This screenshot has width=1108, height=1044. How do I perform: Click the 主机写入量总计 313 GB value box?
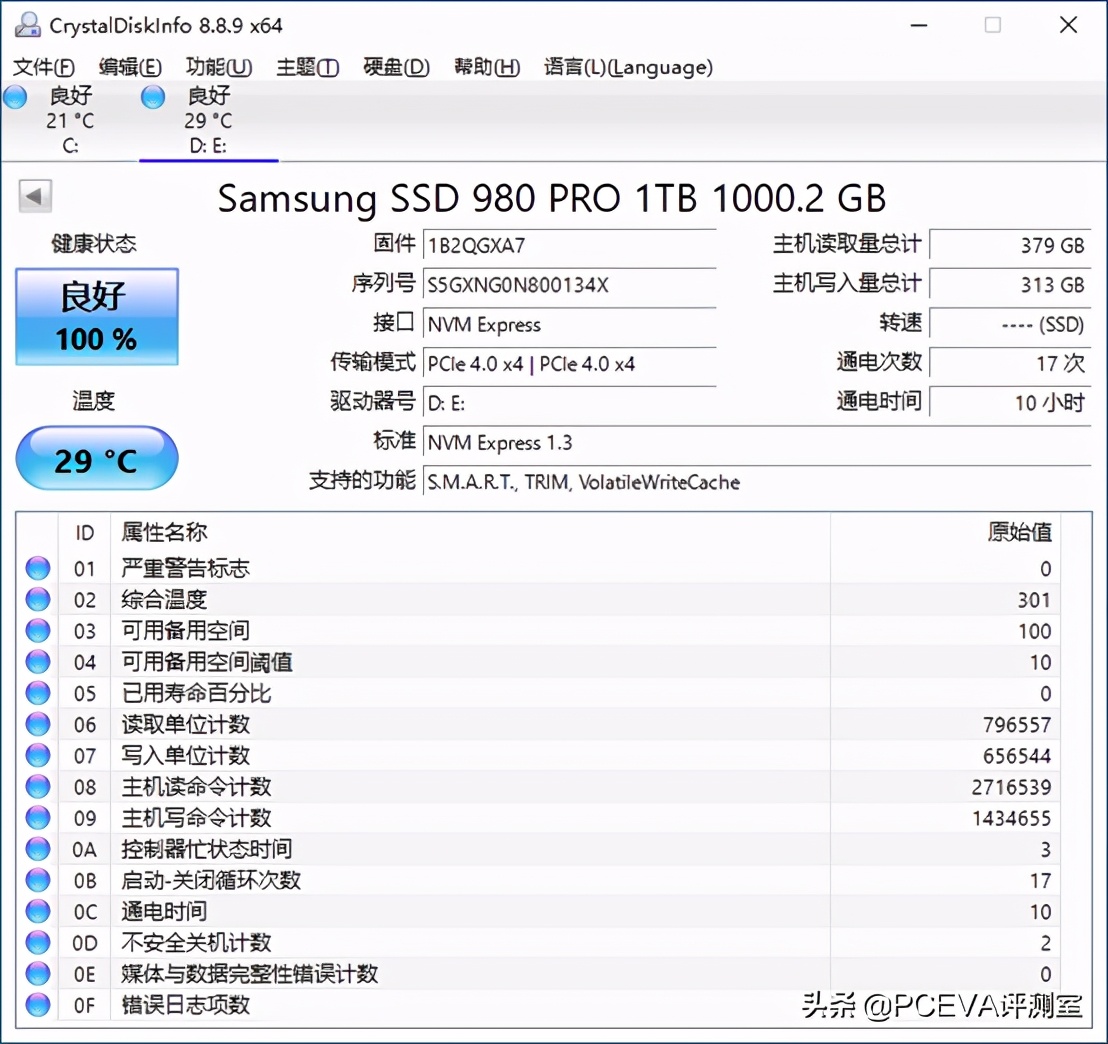pyautogui.click(x=1010, y=284)
